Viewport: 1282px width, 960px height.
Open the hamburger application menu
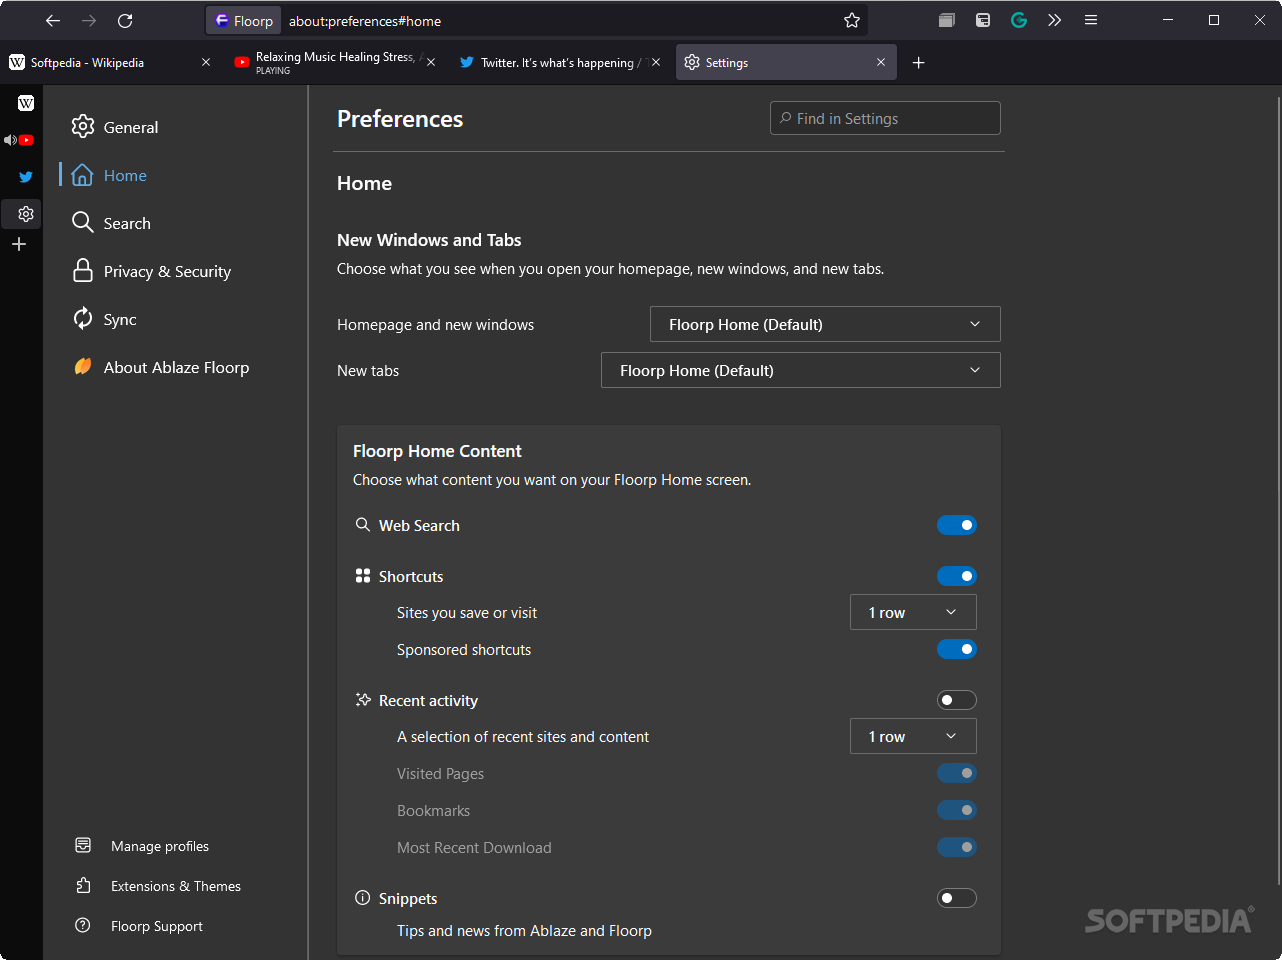coord(1091,20)
